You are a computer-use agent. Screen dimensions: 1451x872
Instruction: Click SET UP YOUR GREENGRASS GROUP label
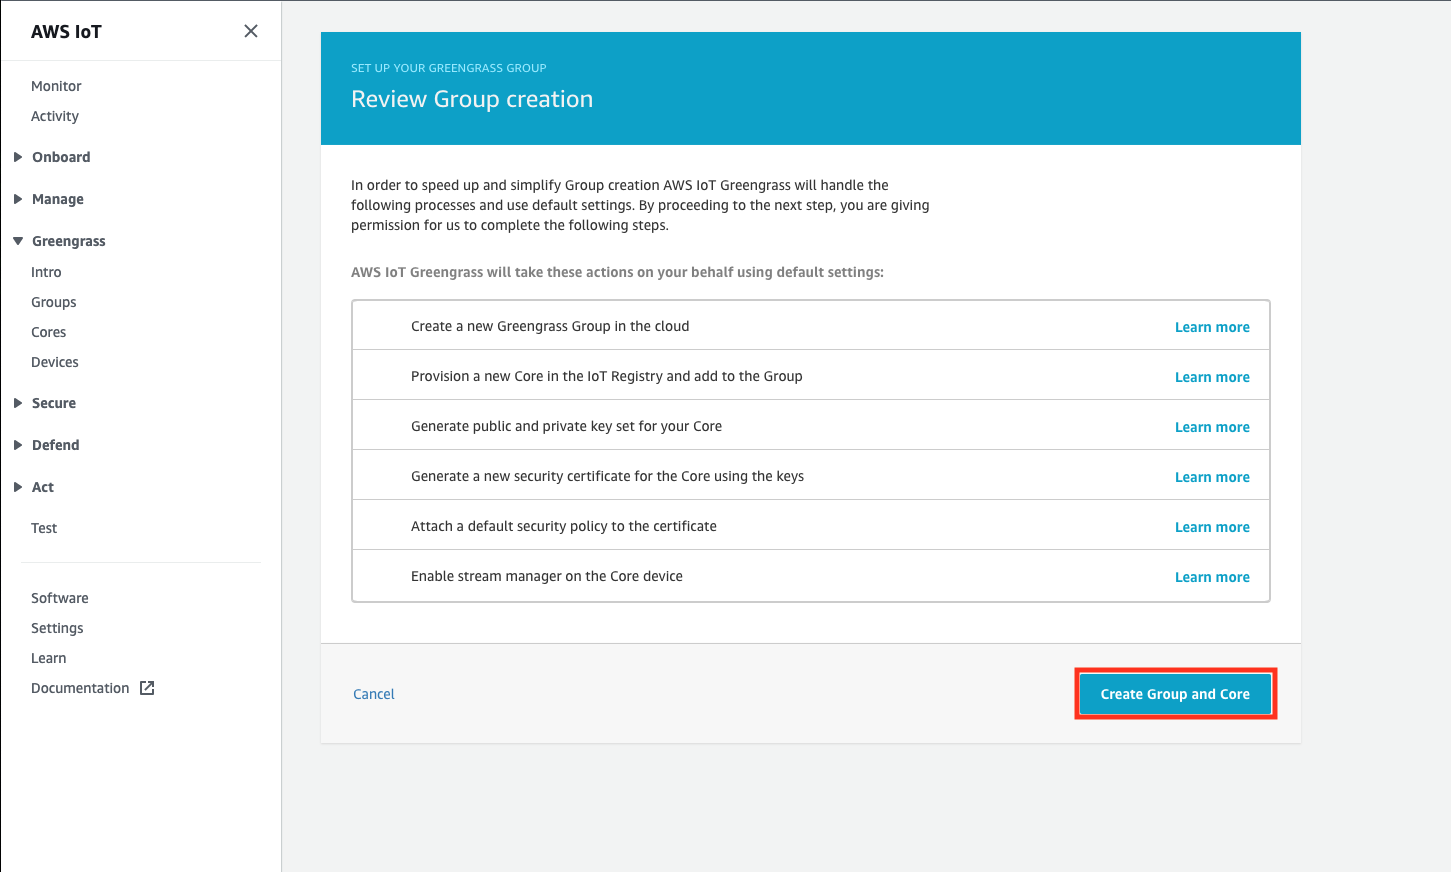tap(449, 68)
